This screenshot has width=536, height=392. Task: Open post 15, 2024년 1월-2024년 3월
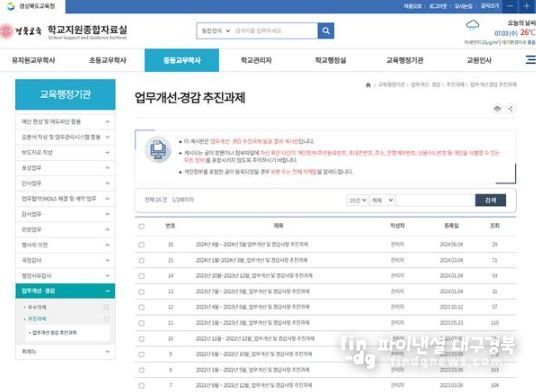tap(252, 260)
